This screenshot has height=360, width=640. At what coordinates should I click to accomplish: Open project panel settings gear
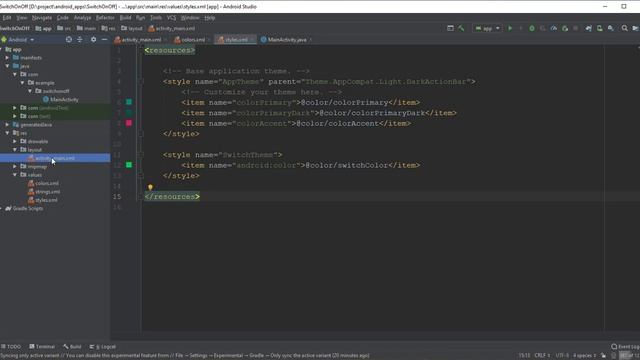click(93, 39)
